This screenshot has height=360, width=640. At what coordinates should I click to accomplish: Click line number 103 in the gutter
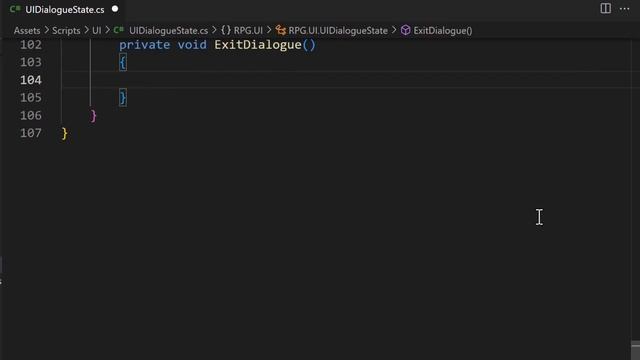tap(31, 62)
